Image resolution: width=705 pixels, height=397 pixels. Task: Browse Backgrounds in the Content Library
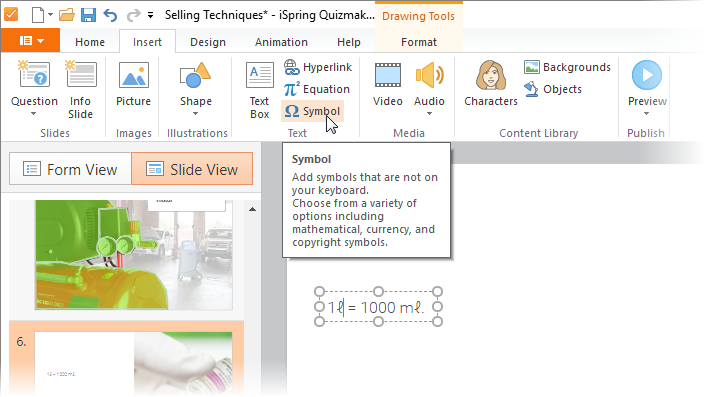point(567,67)
